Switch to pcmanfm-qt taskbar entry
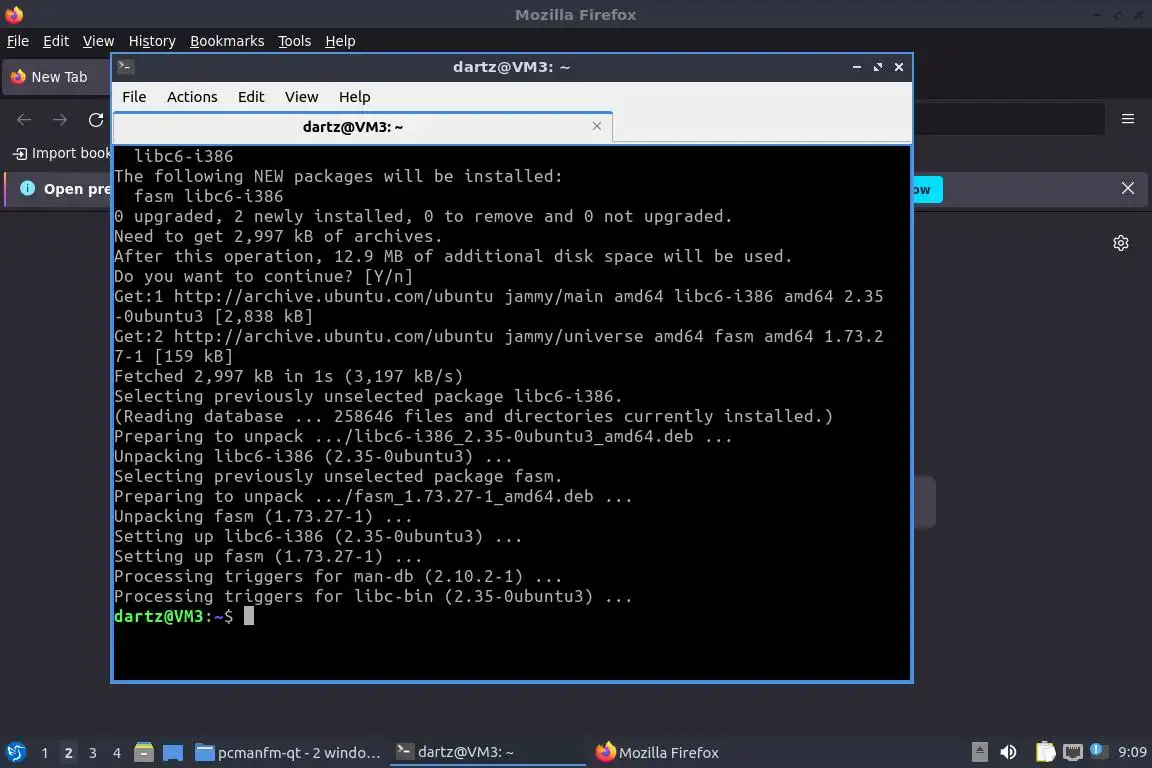 pos(289,753)
